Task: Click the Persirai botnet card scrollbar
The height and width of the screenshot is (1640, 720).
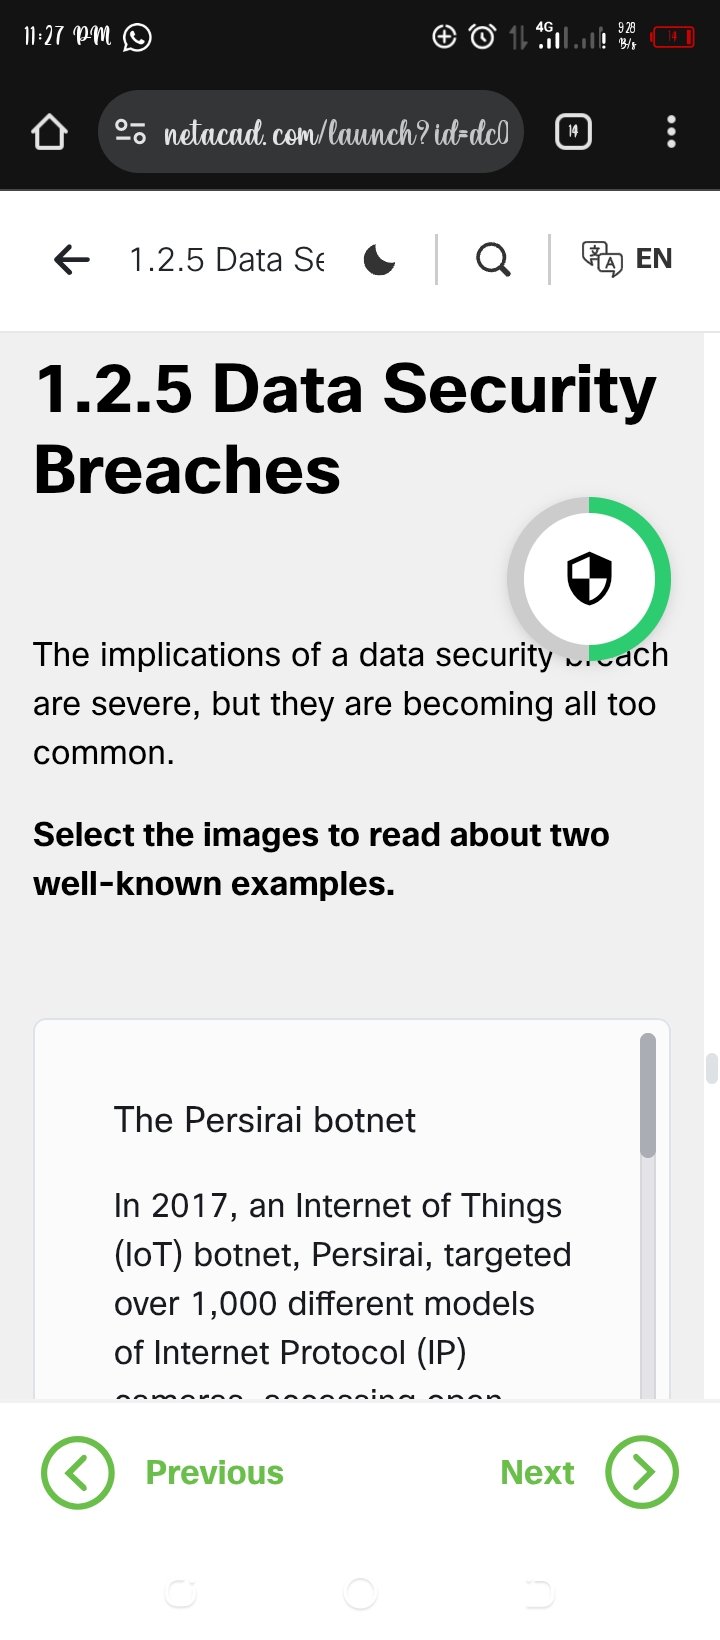Action: [x=648, y=1096]
